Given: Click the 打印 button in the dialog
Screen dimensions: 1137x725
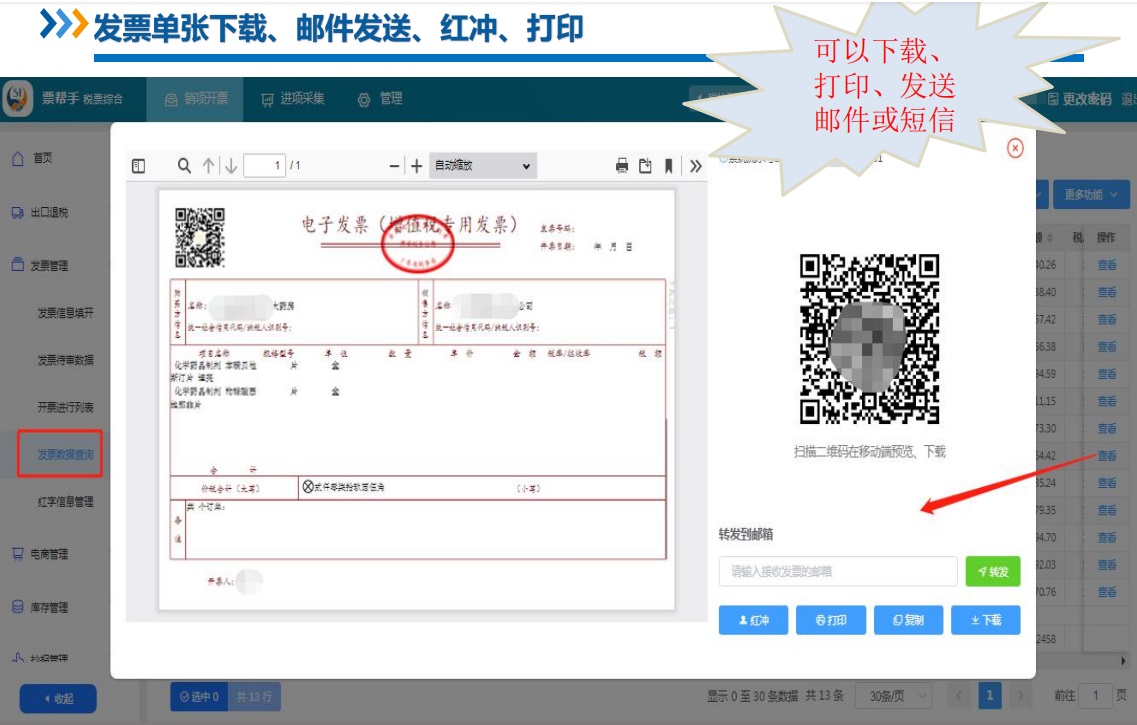Looking at the screenshot, I should [x=831, y=620].
